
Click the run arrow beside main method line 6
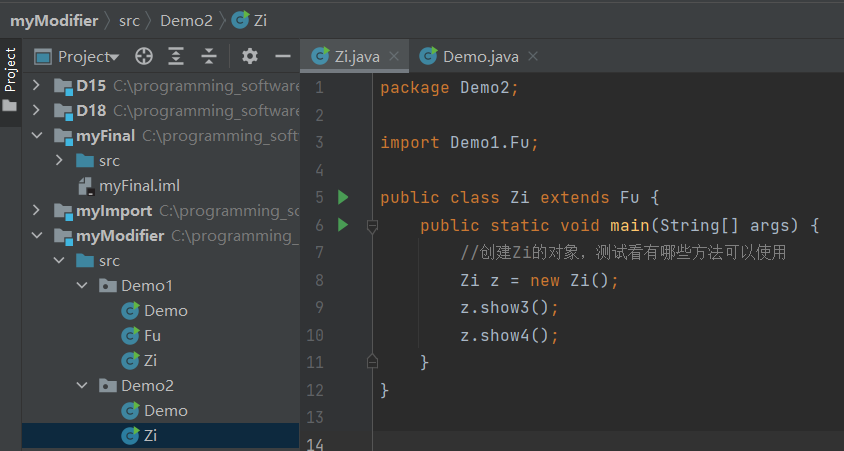click(343, 224)
